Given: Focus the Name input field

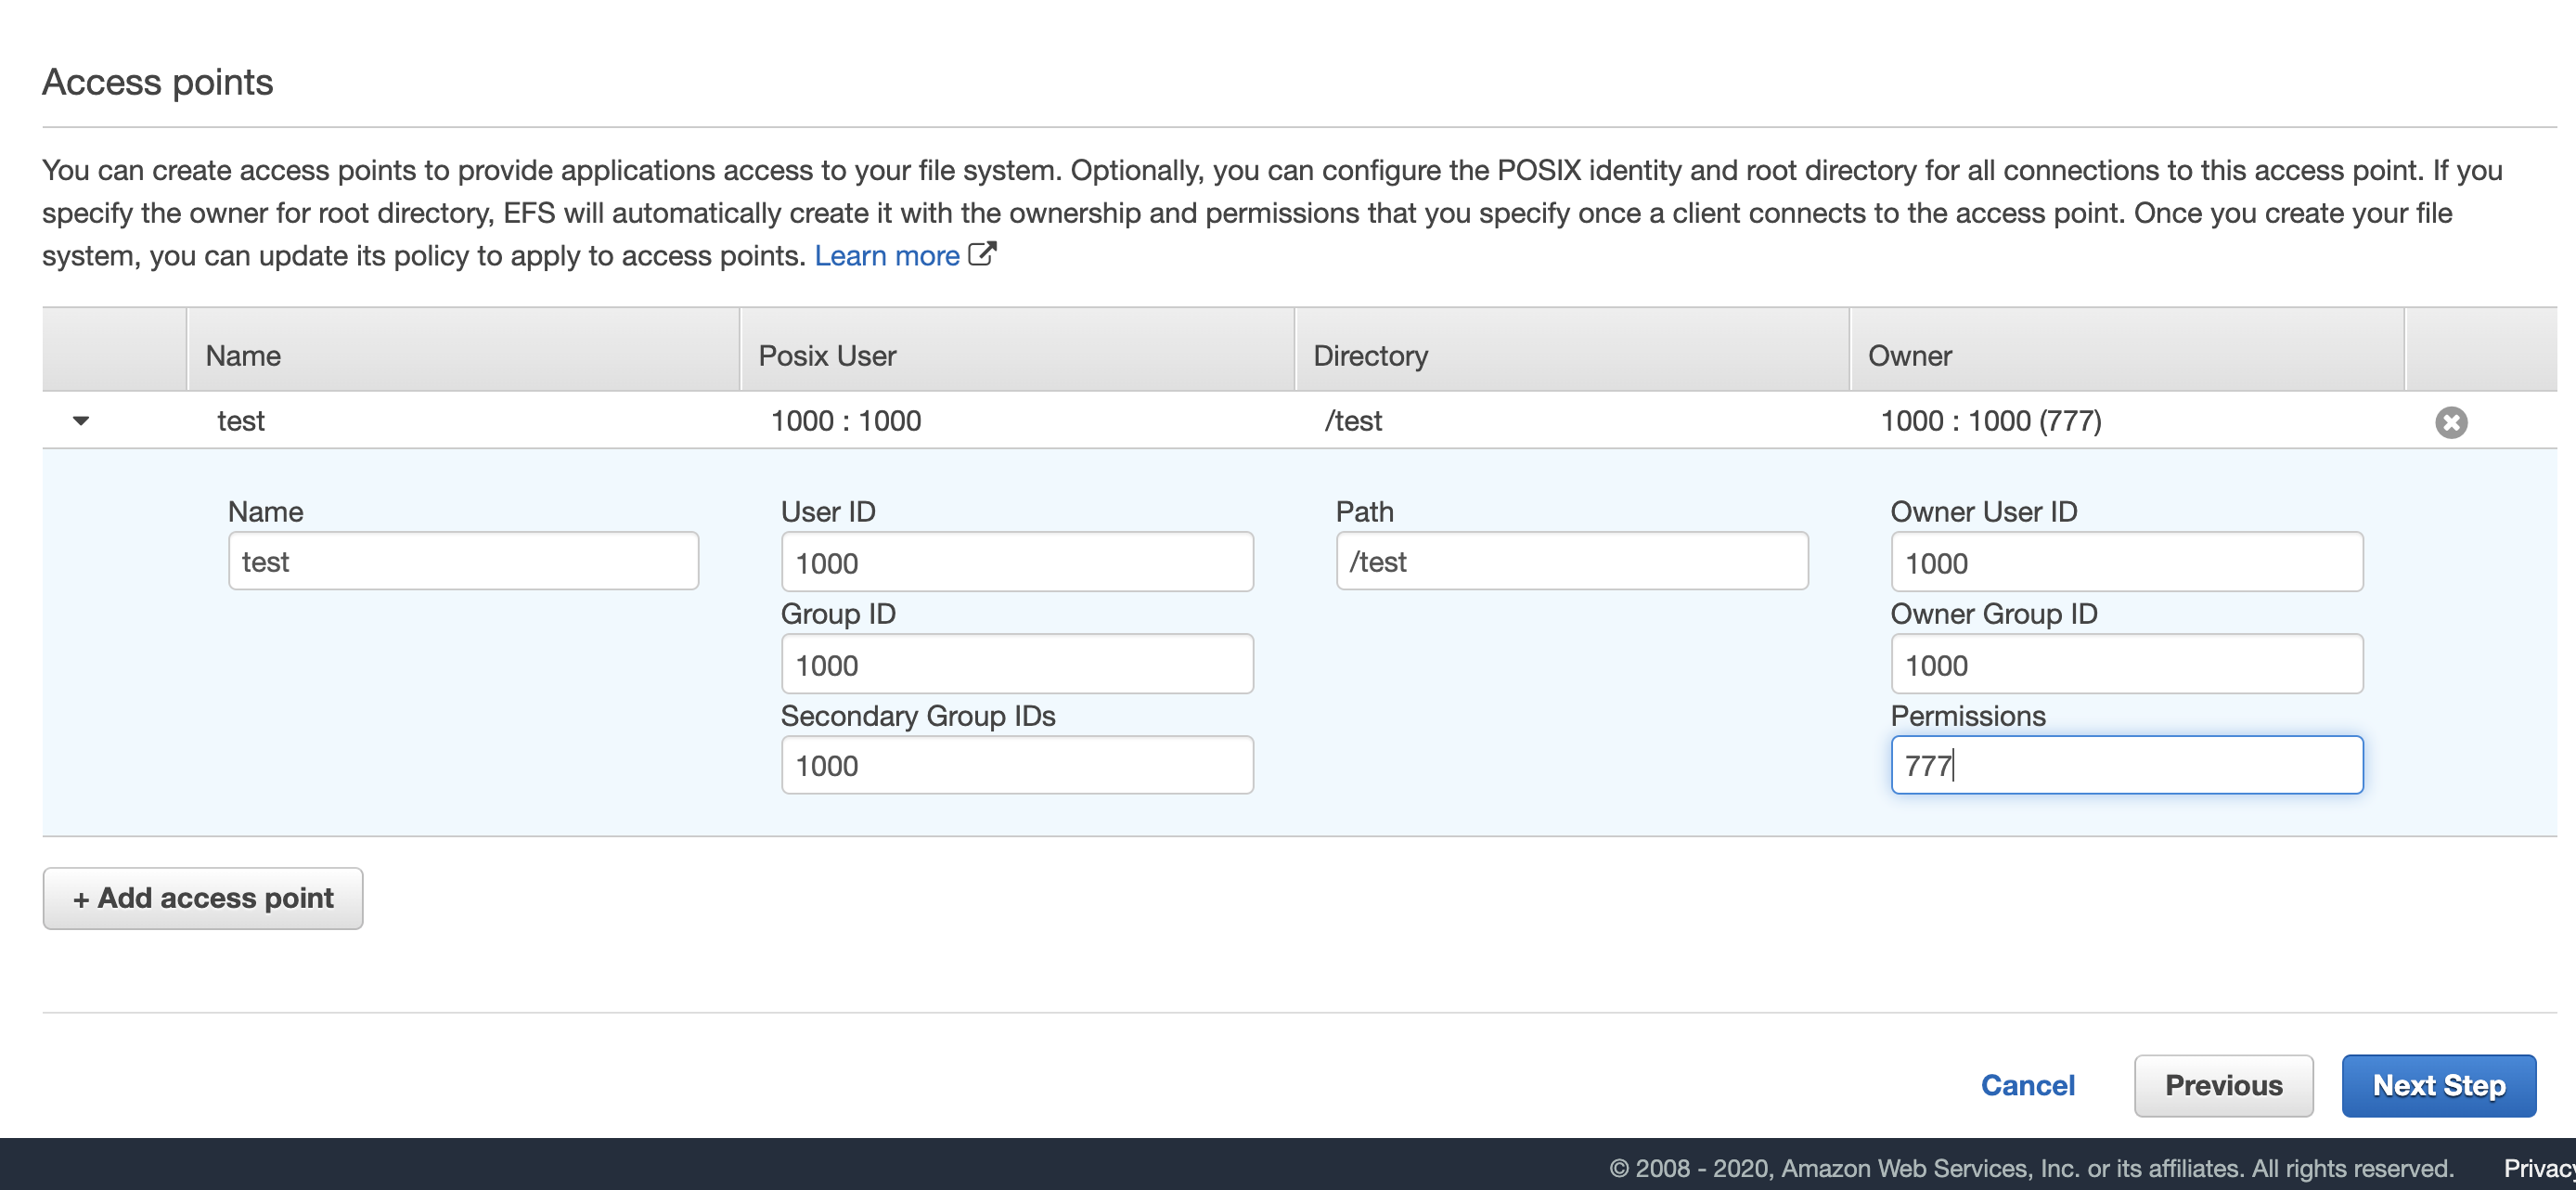Looking at the screenshot, I should click(463, 561).
